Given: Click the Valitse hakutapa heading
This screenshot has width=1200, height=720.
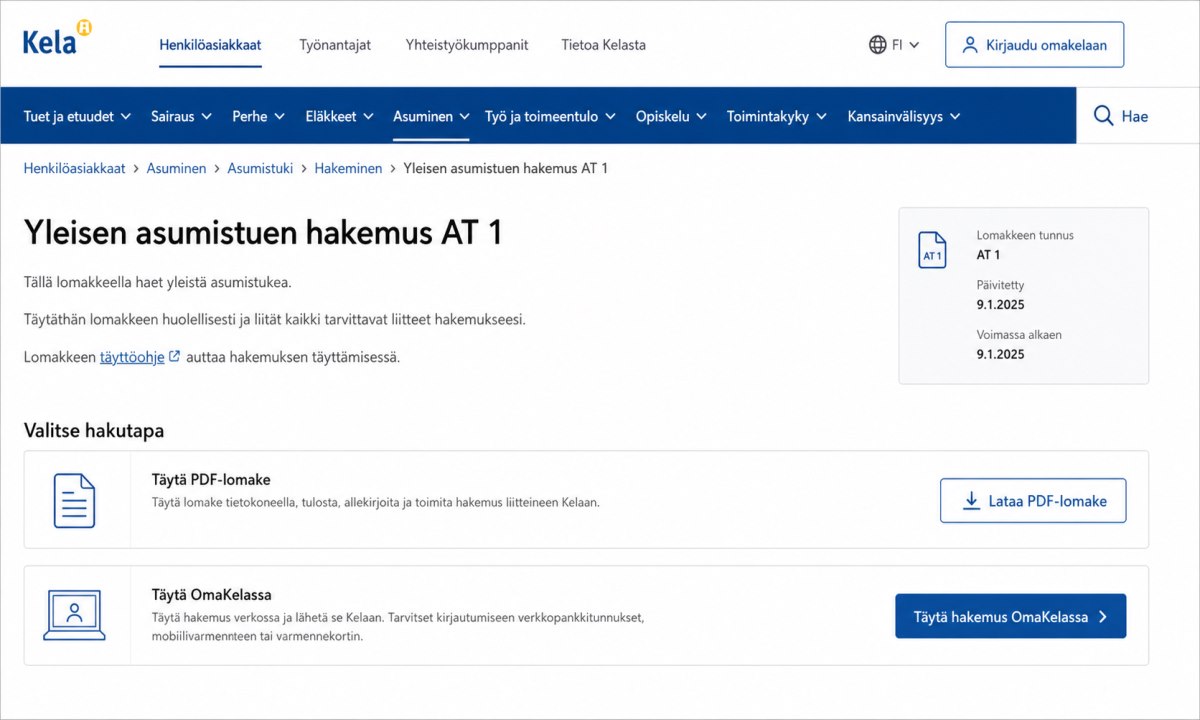Looking at the screenshot, I should coord(94,431).
